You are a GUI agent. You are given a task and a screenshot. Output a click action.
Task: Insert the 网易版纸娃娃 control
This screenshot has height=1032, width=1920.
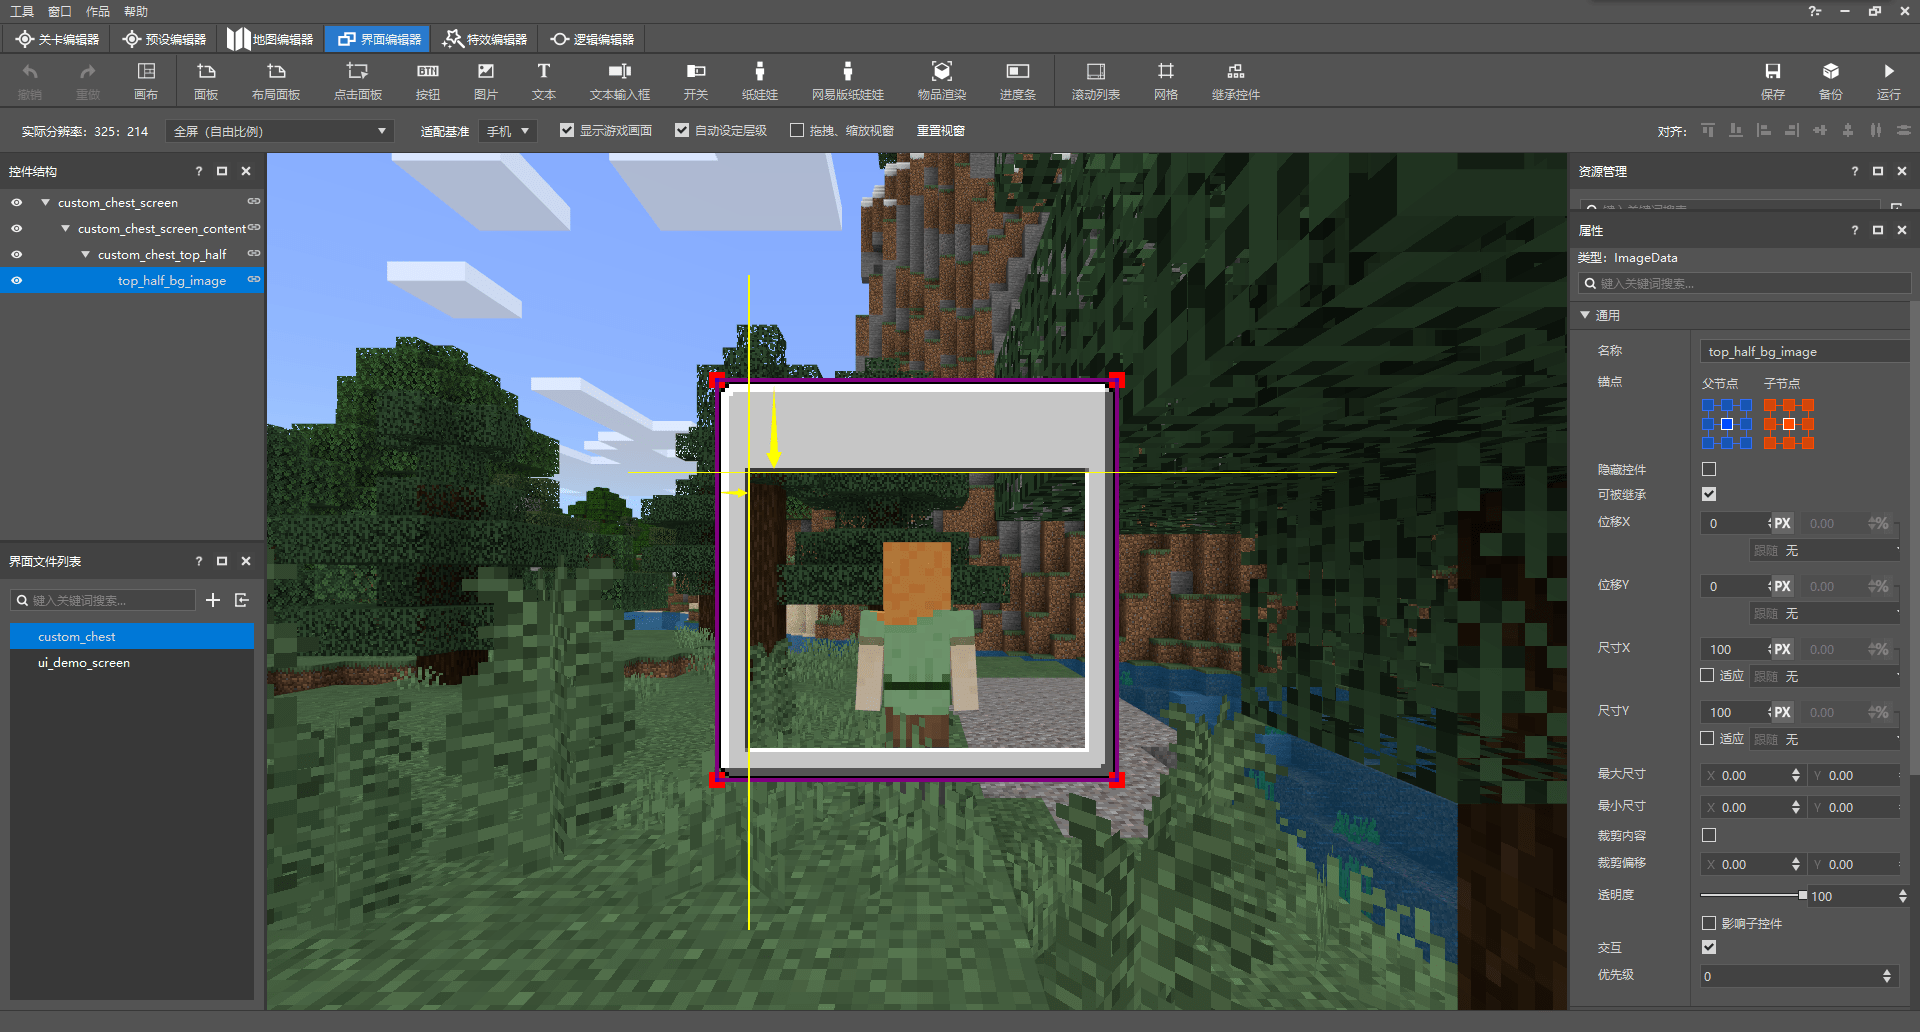click(x=848, y=80)
